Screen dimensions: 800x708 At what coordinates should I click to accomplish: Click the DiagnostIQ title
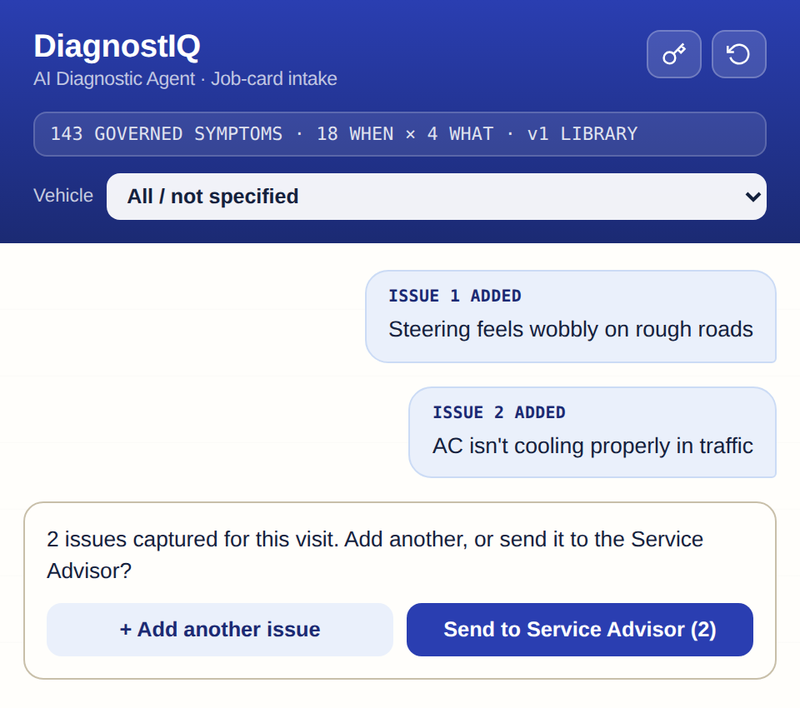pos(117,46)
